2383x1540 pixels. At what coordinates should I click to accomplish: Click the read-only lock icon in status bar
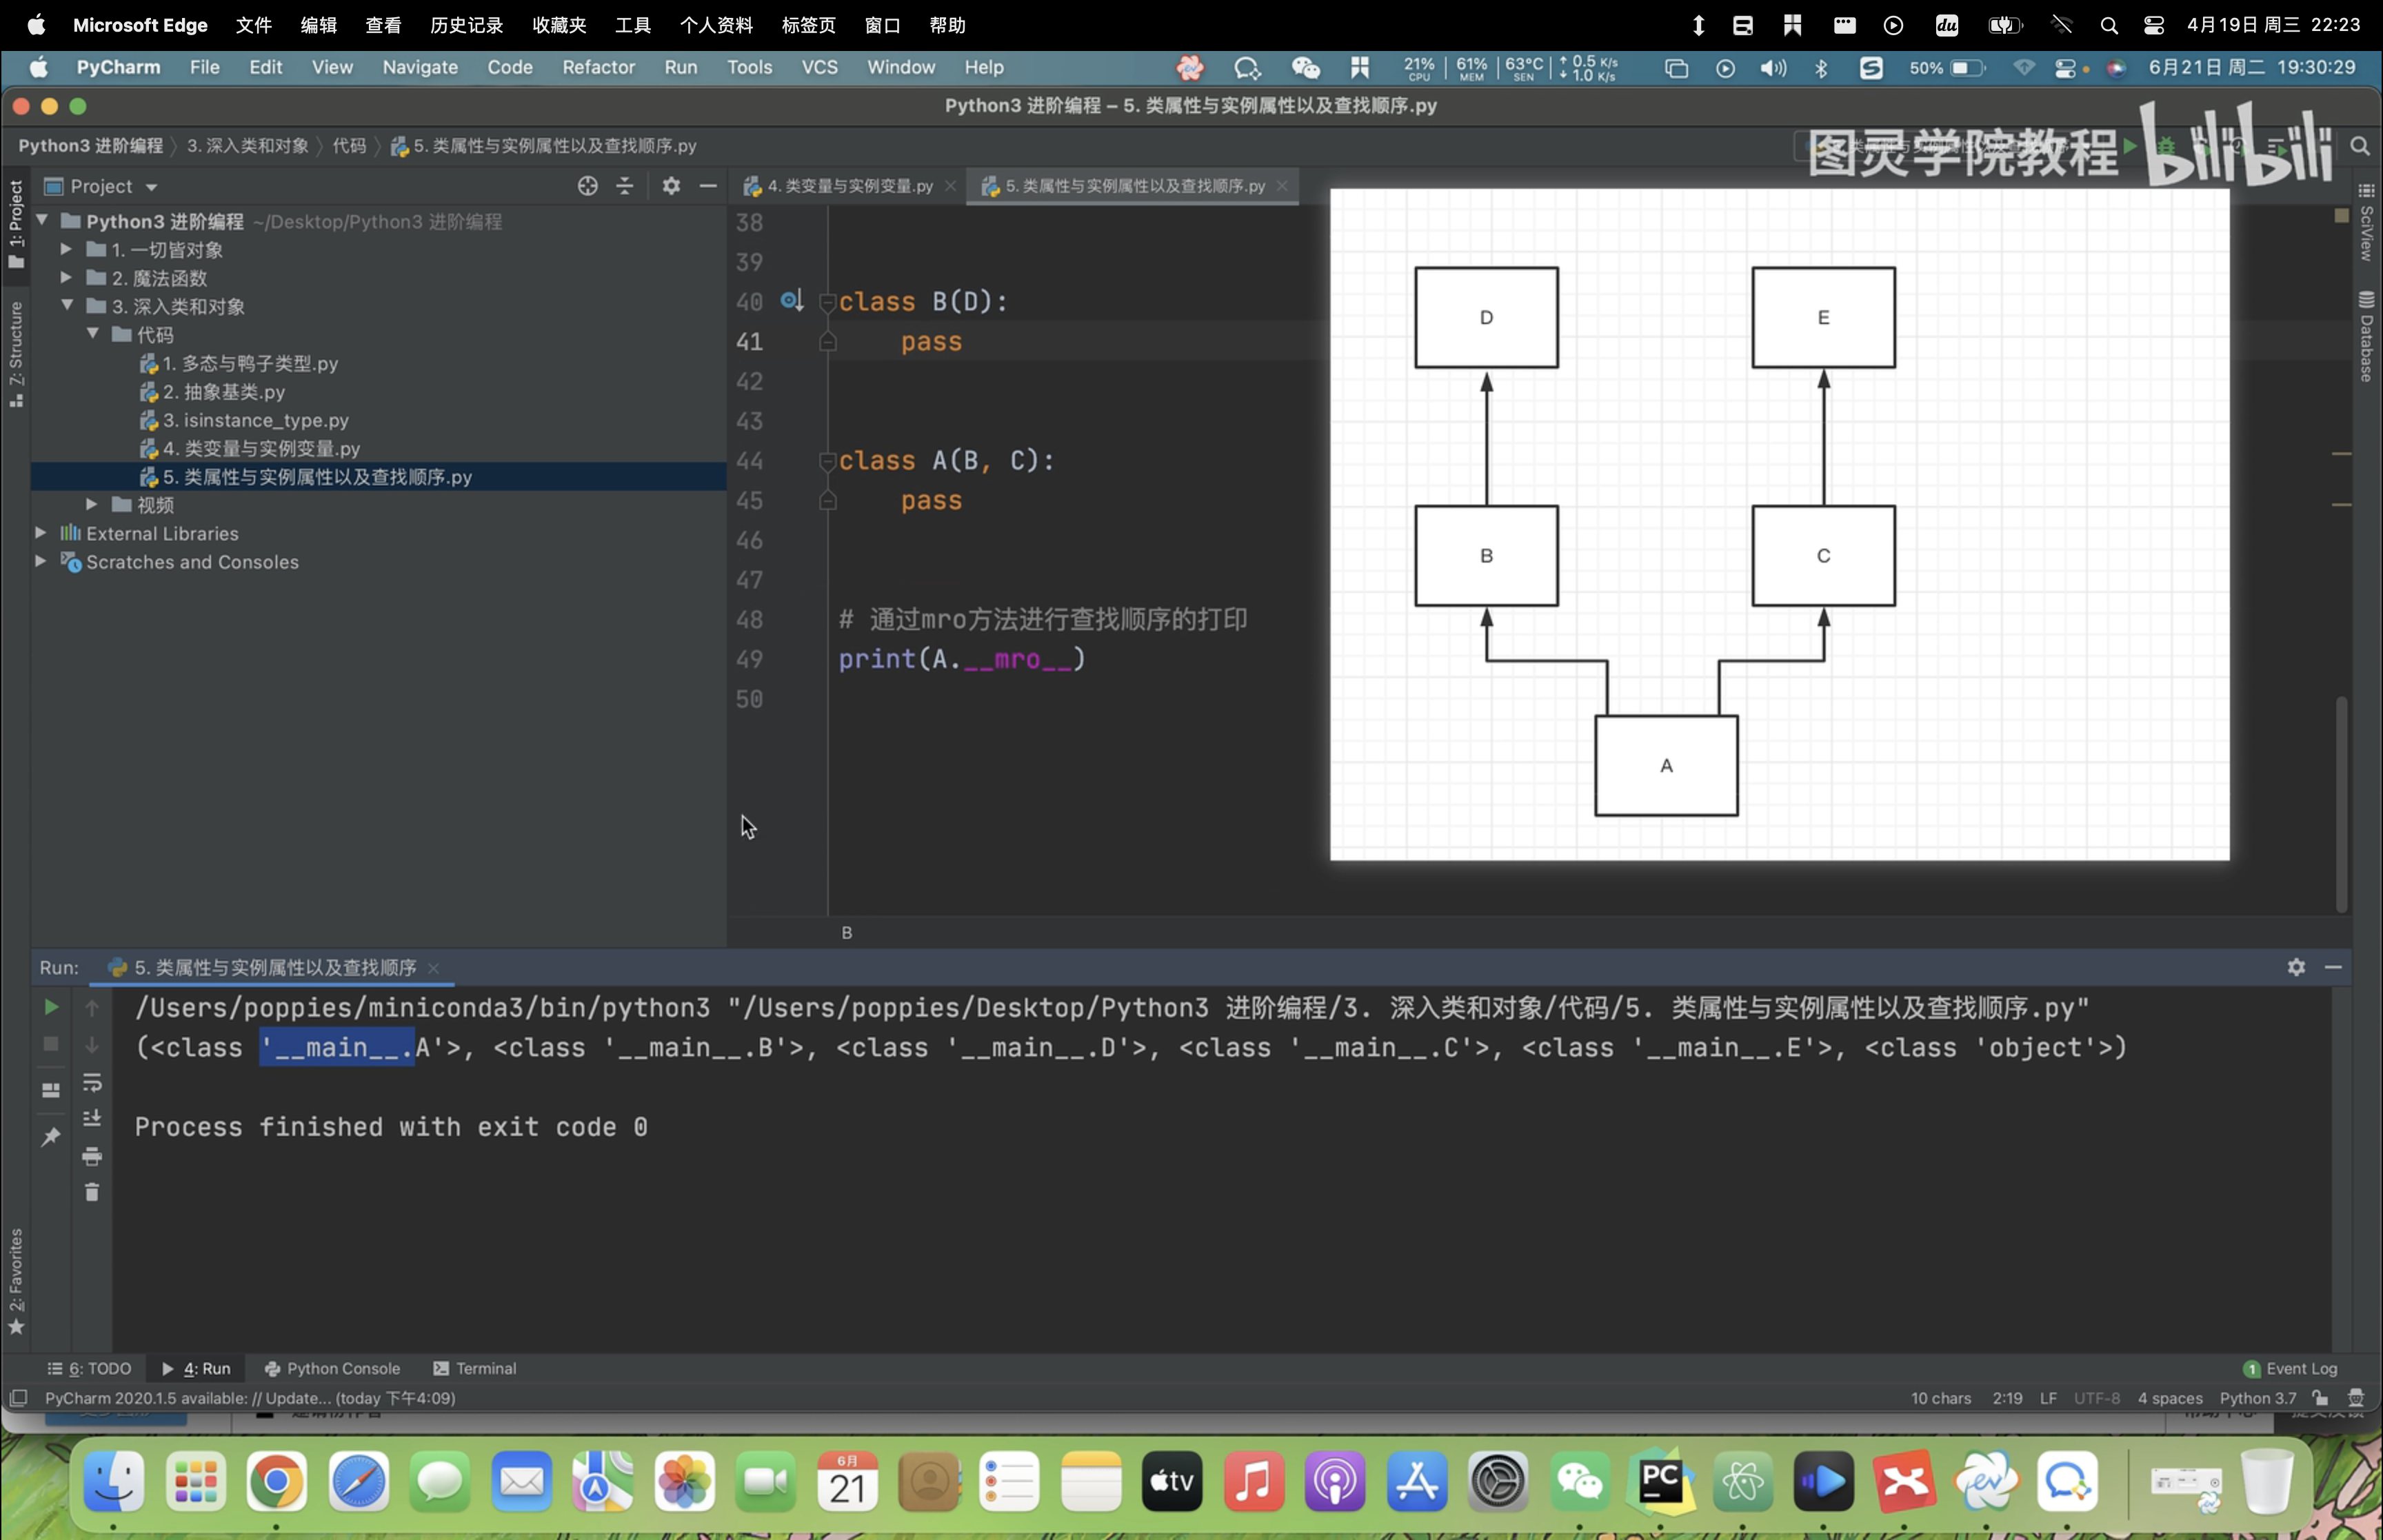pyautogui.click(x=2320, y=1398)
